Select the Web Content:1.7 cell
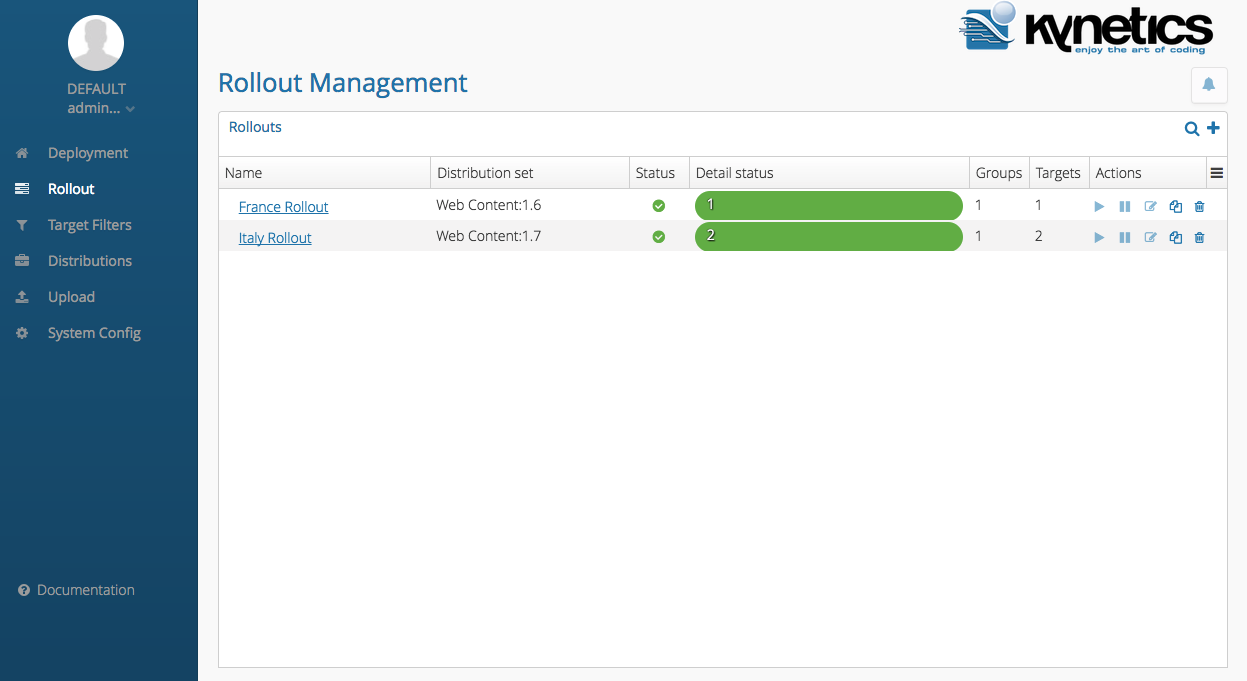 click(x=489, y=236)
